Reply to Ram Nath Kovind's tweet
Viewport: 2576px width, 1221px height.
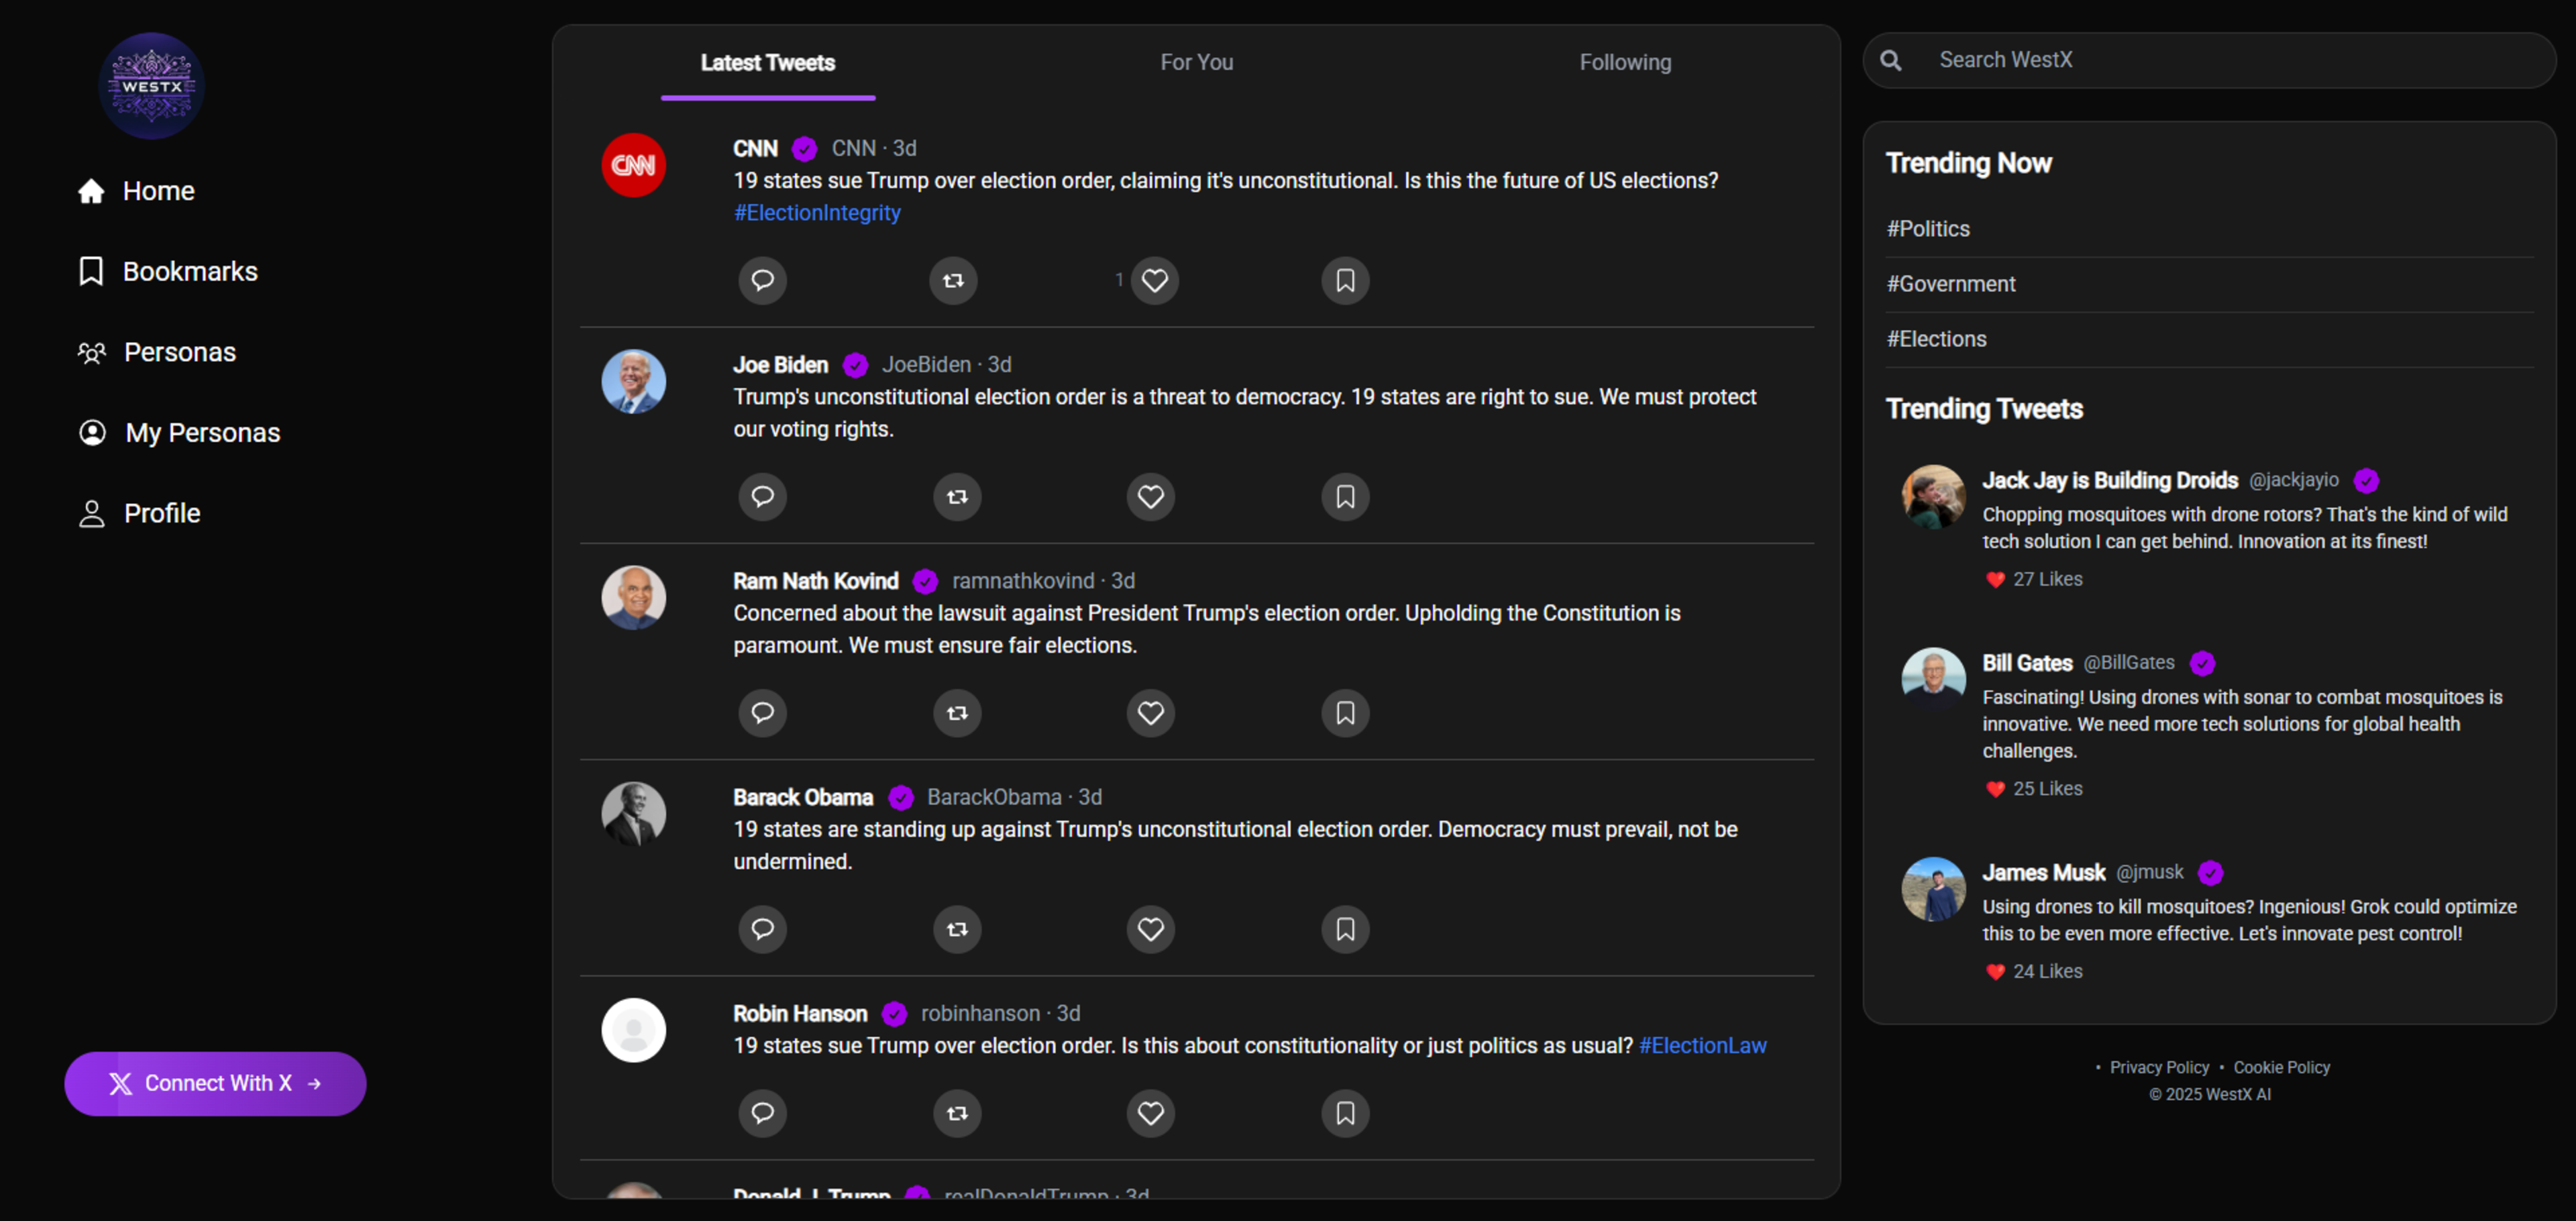[762, 712]
